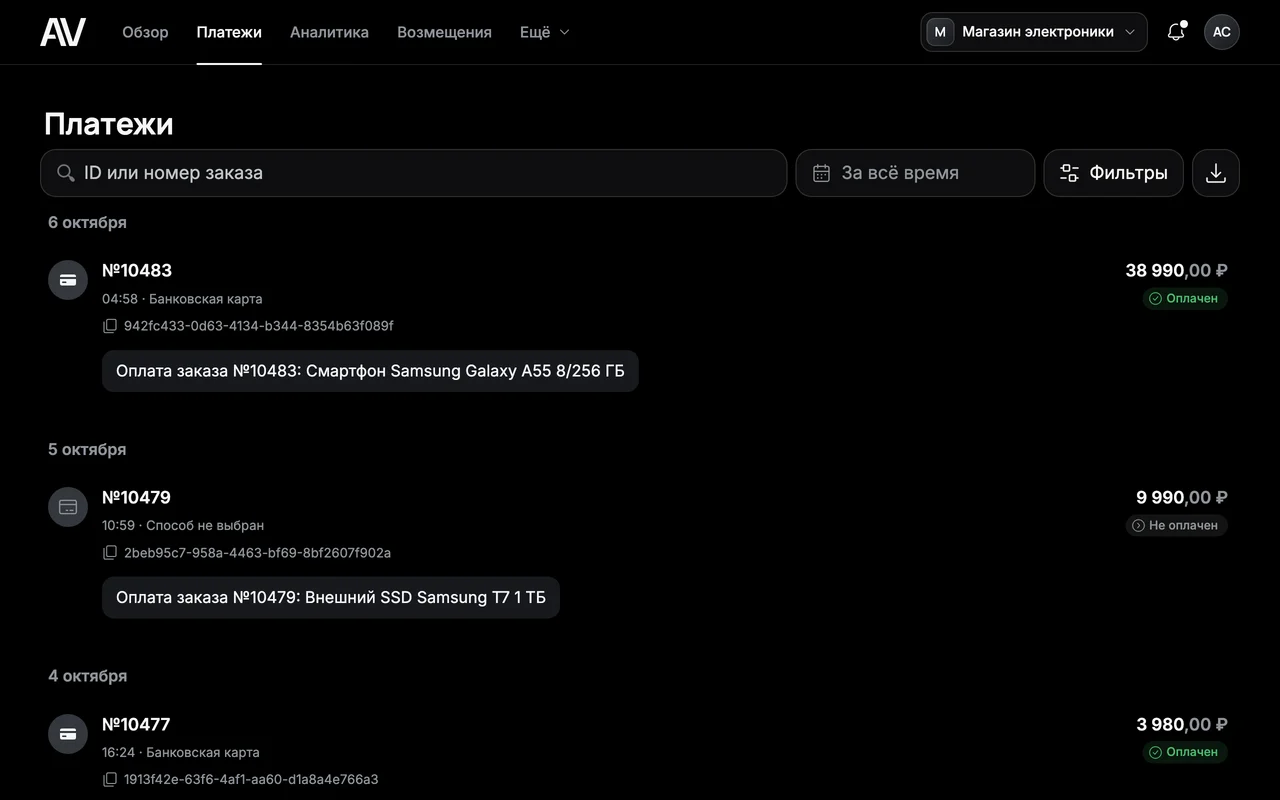Open the notifications bell
Screen dimensions: 1280x800
tap(1176, 32)
